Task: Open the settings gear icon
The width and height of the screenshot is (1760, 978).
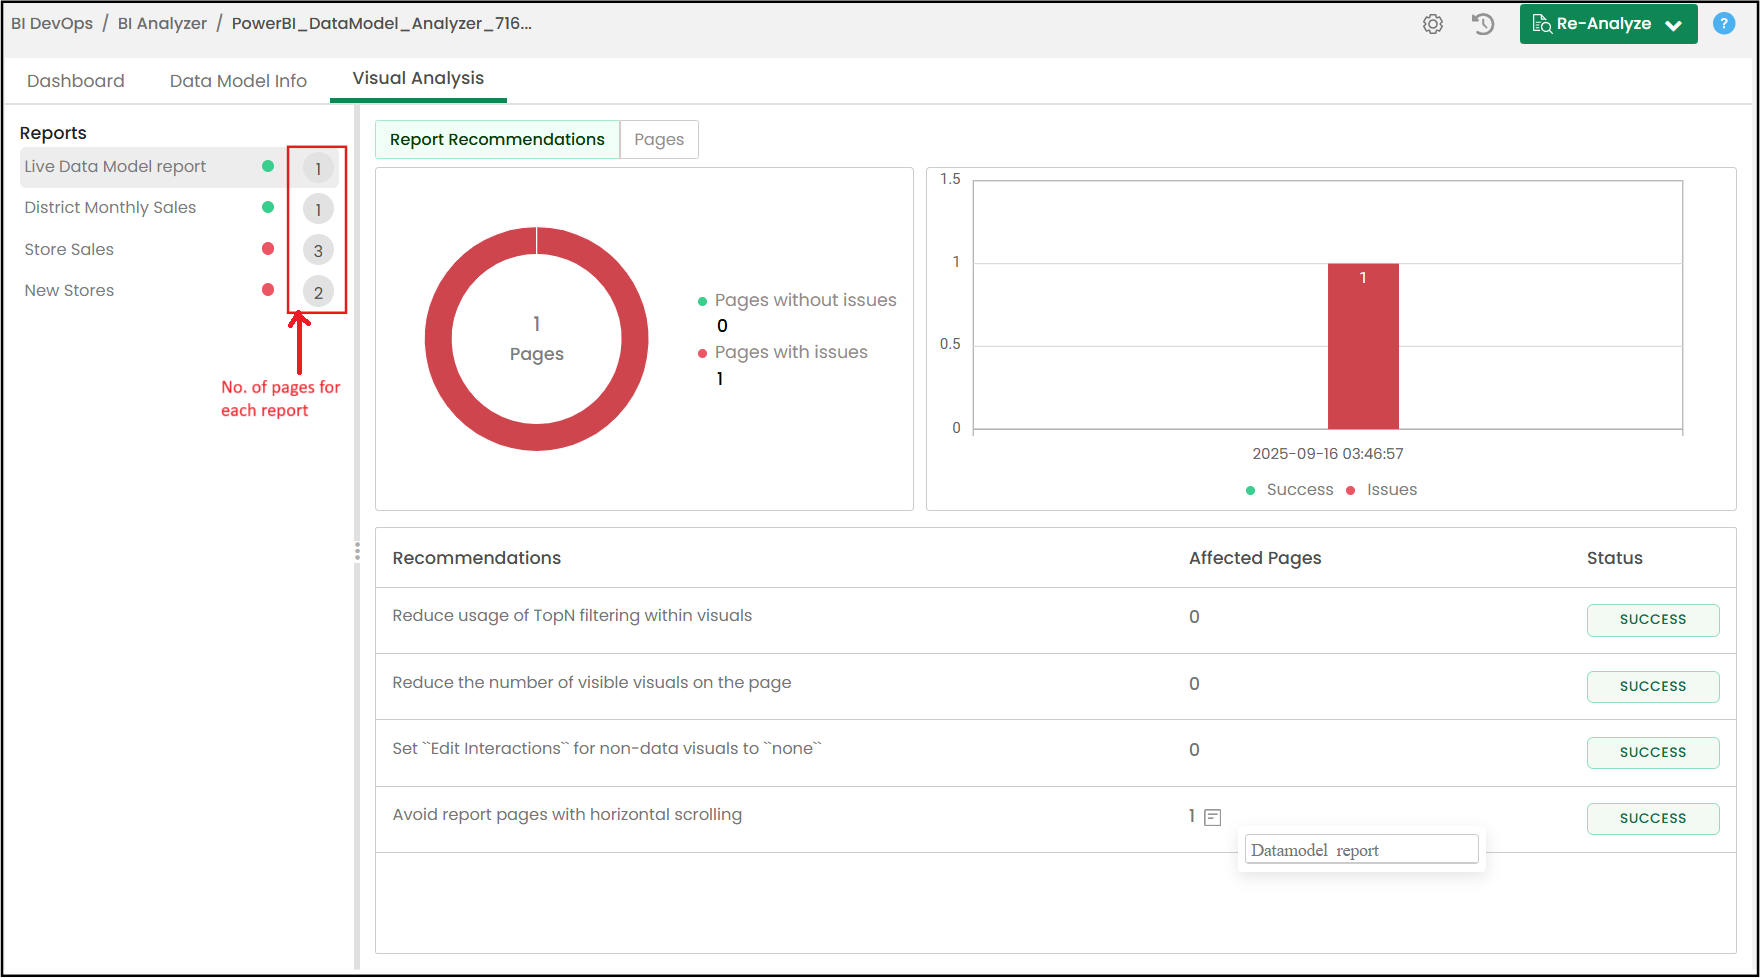Action: [1433, 24]
